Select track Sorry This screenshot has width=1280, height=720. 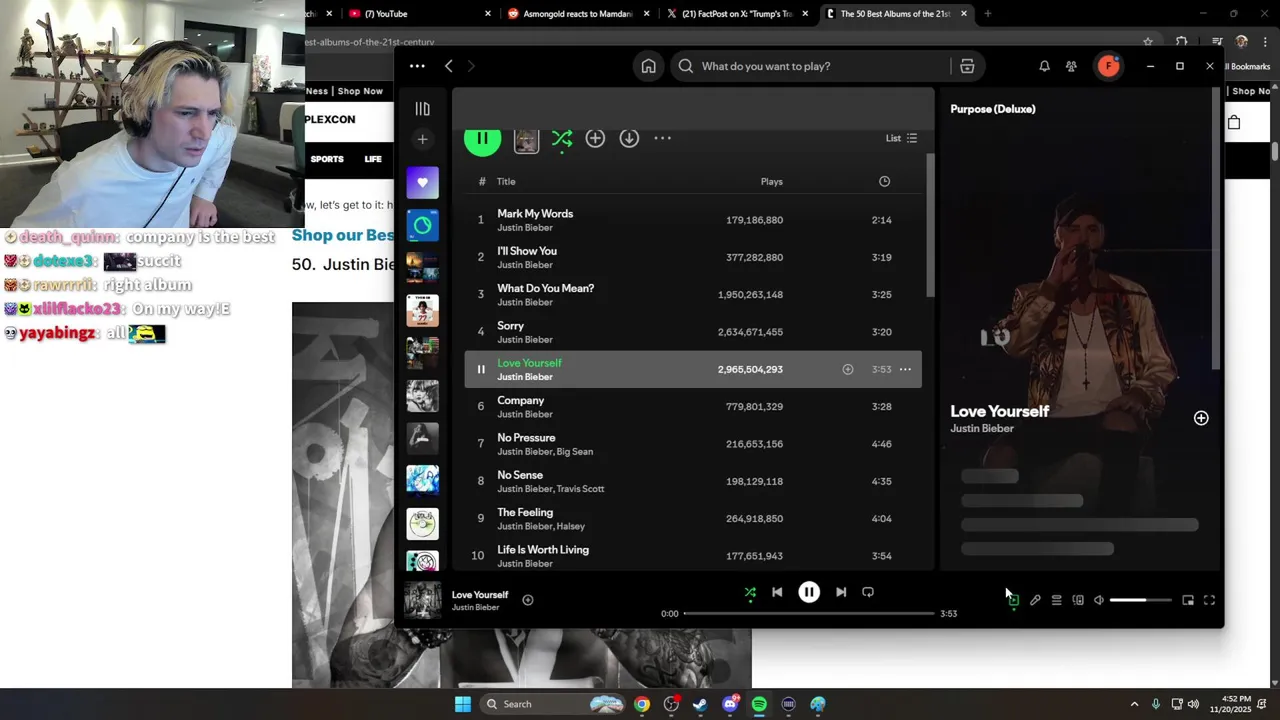(693, 331)
